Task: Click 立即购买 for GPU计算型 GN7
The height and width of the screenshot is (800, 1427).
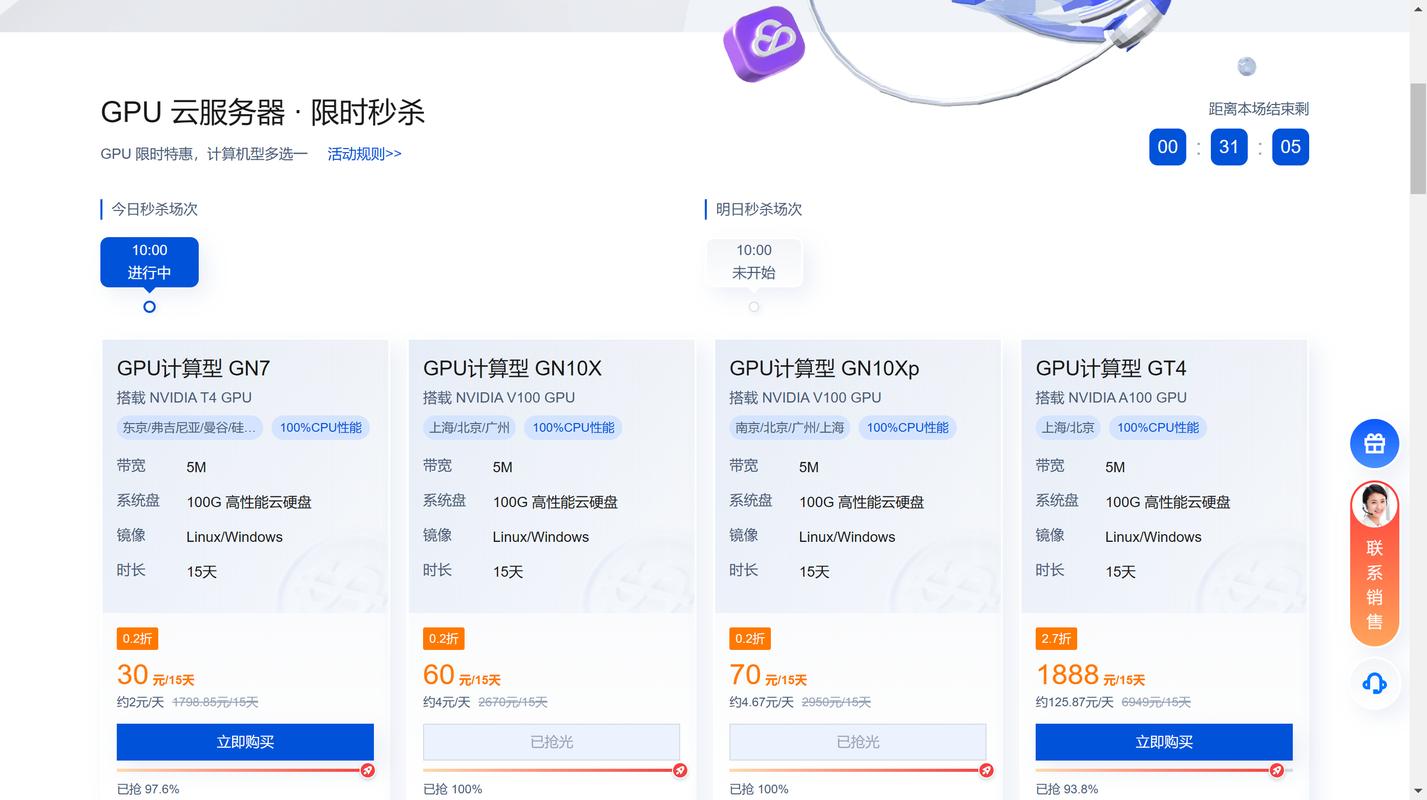Action: (245, 742)
